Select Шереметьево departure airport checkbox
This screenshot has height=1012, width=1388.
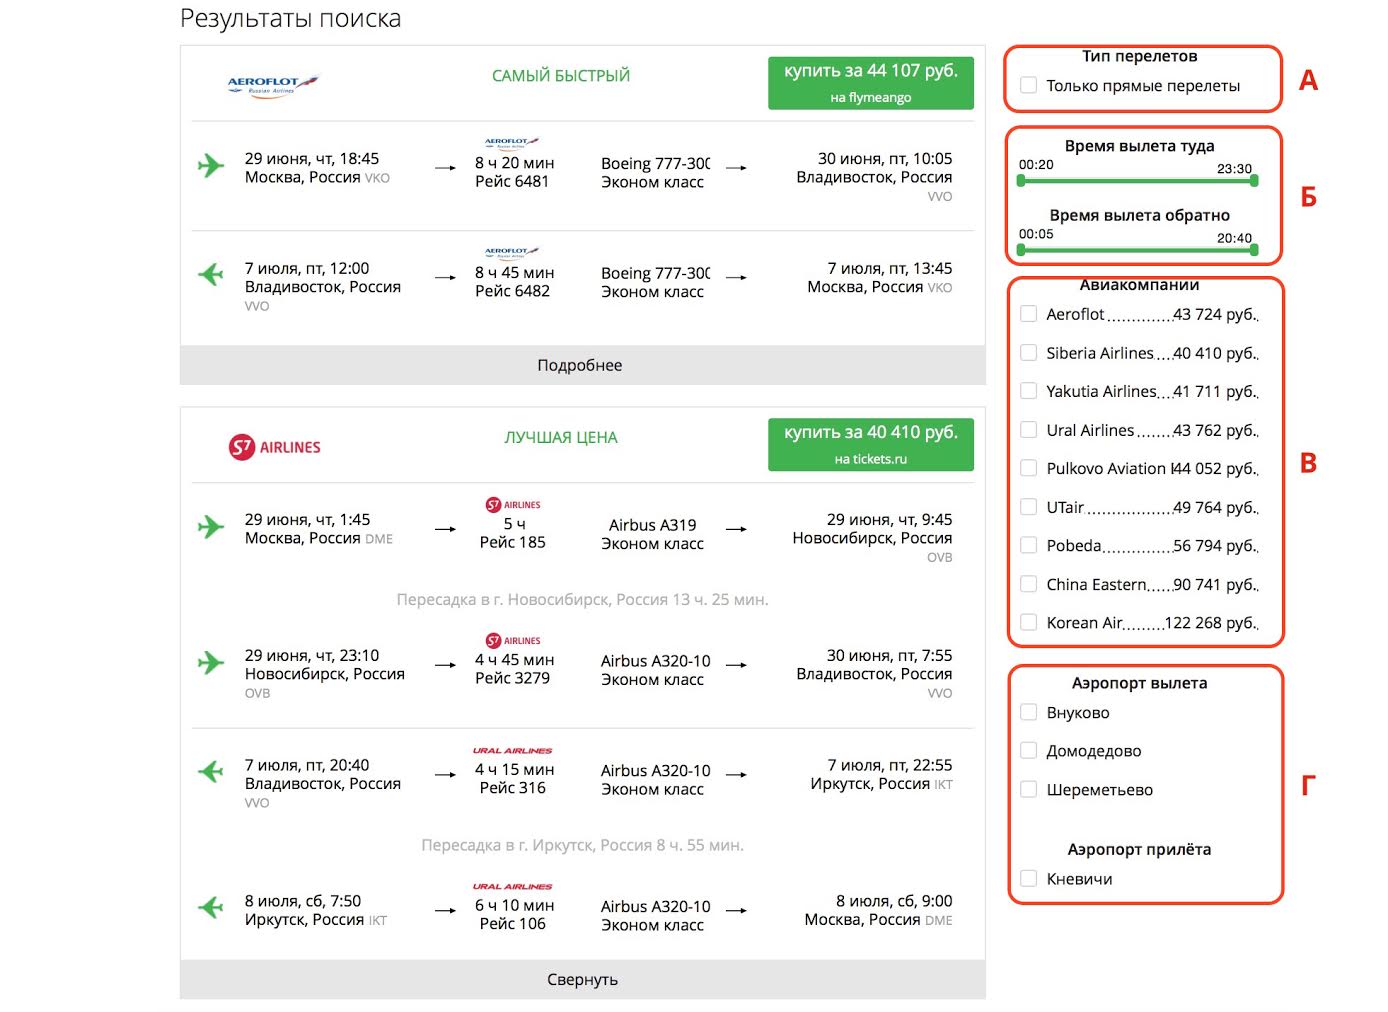[x=1028, y=789]
